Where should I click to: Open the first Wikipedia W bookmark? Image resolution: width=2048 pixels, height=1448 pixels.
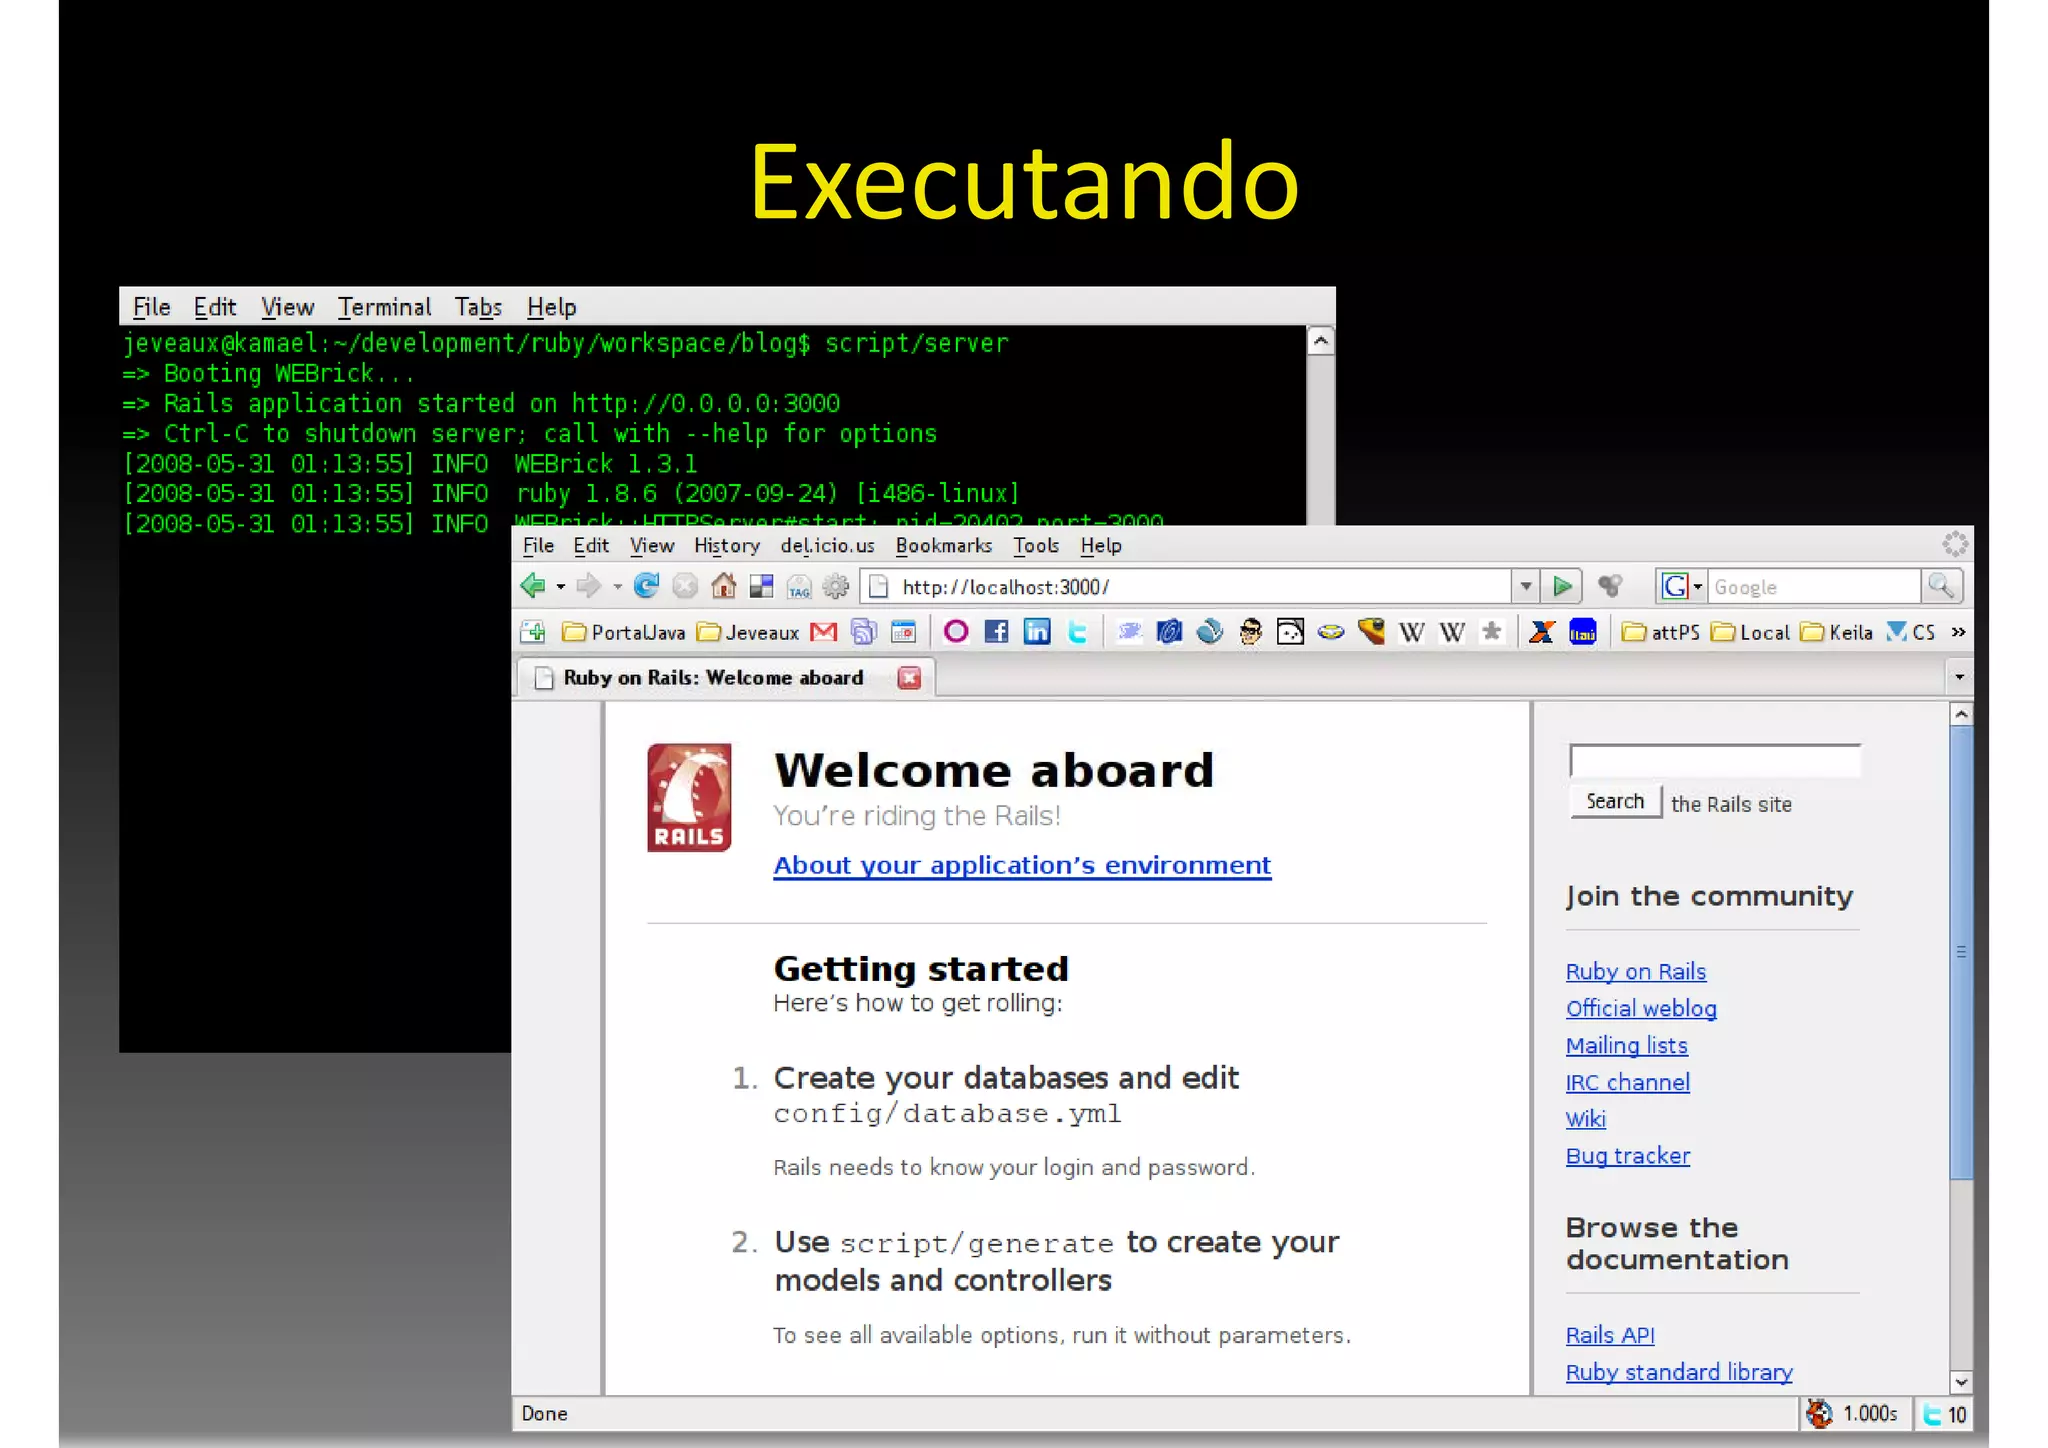(1411, 632)
